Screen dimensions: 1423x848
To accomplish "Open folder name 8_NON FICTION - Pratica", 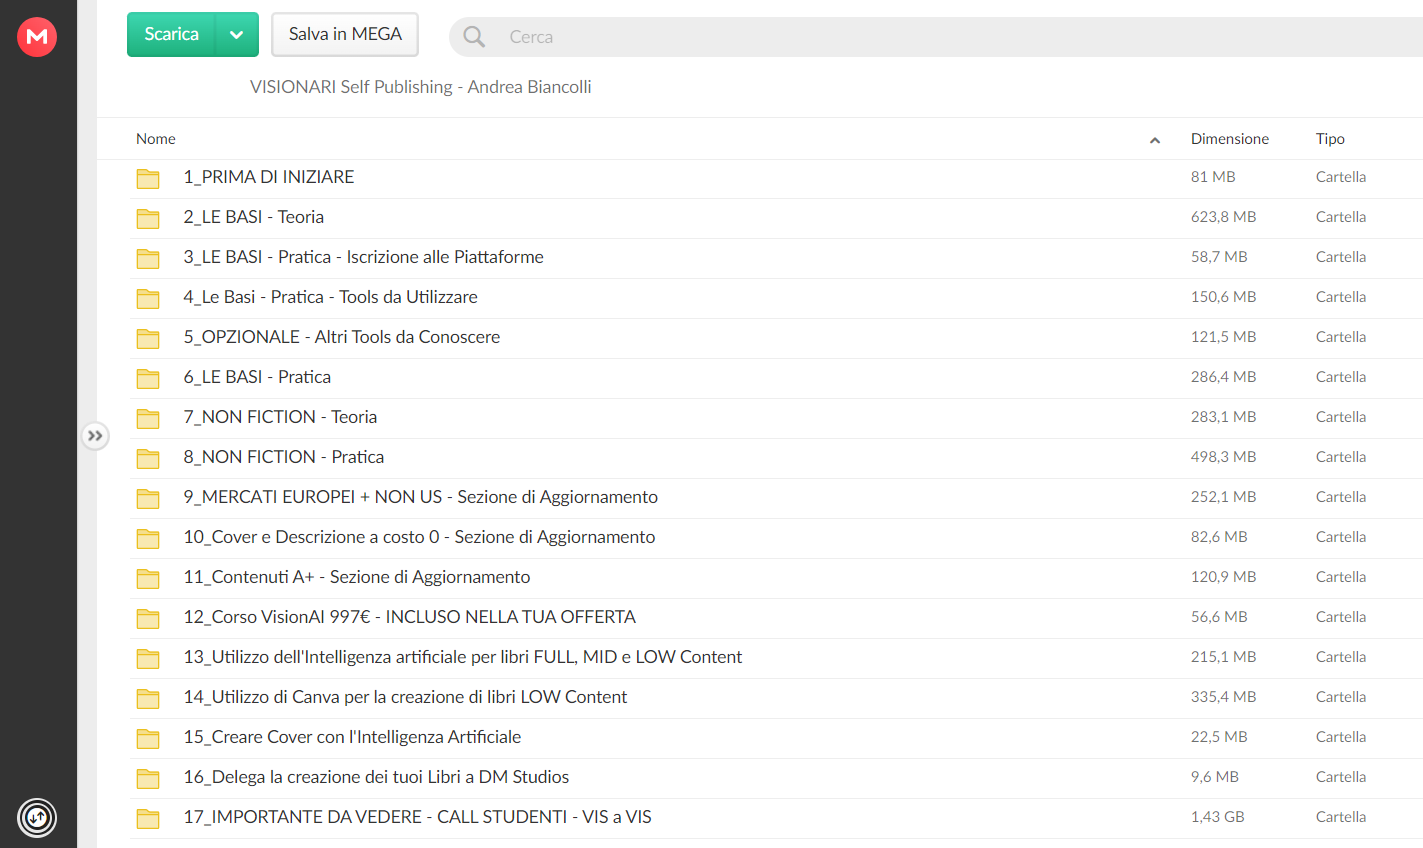I will point(283,457).
